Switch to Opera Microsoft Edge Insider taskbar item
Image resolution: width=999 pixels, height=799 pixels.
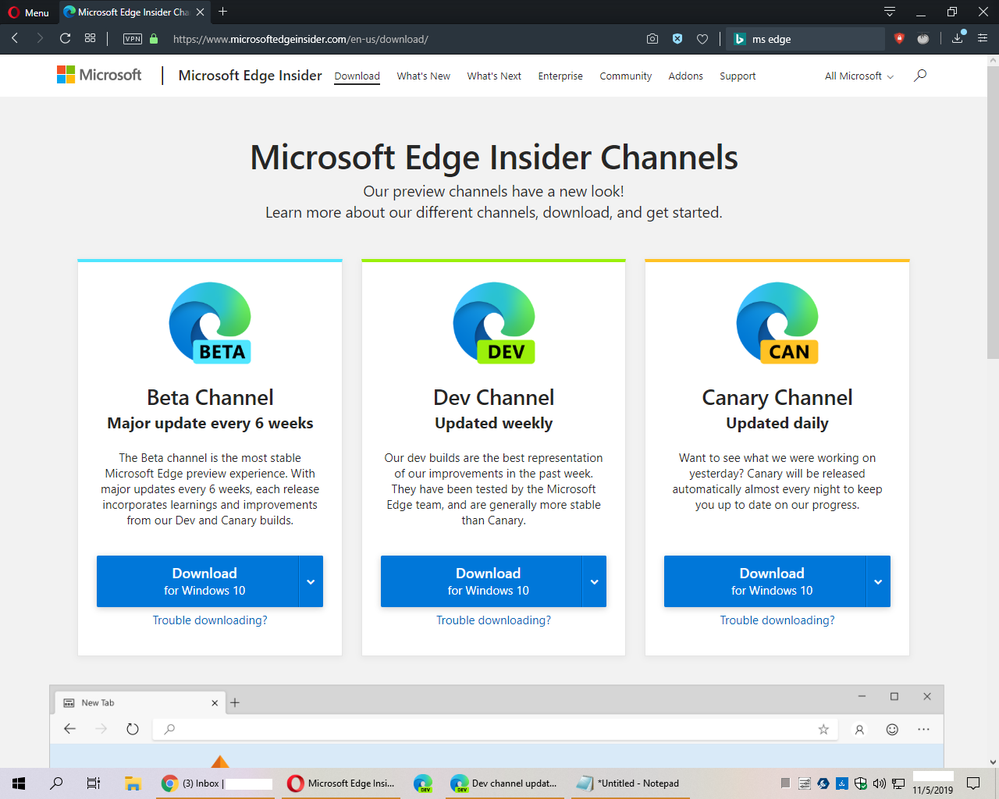click(x=341, y=783)
